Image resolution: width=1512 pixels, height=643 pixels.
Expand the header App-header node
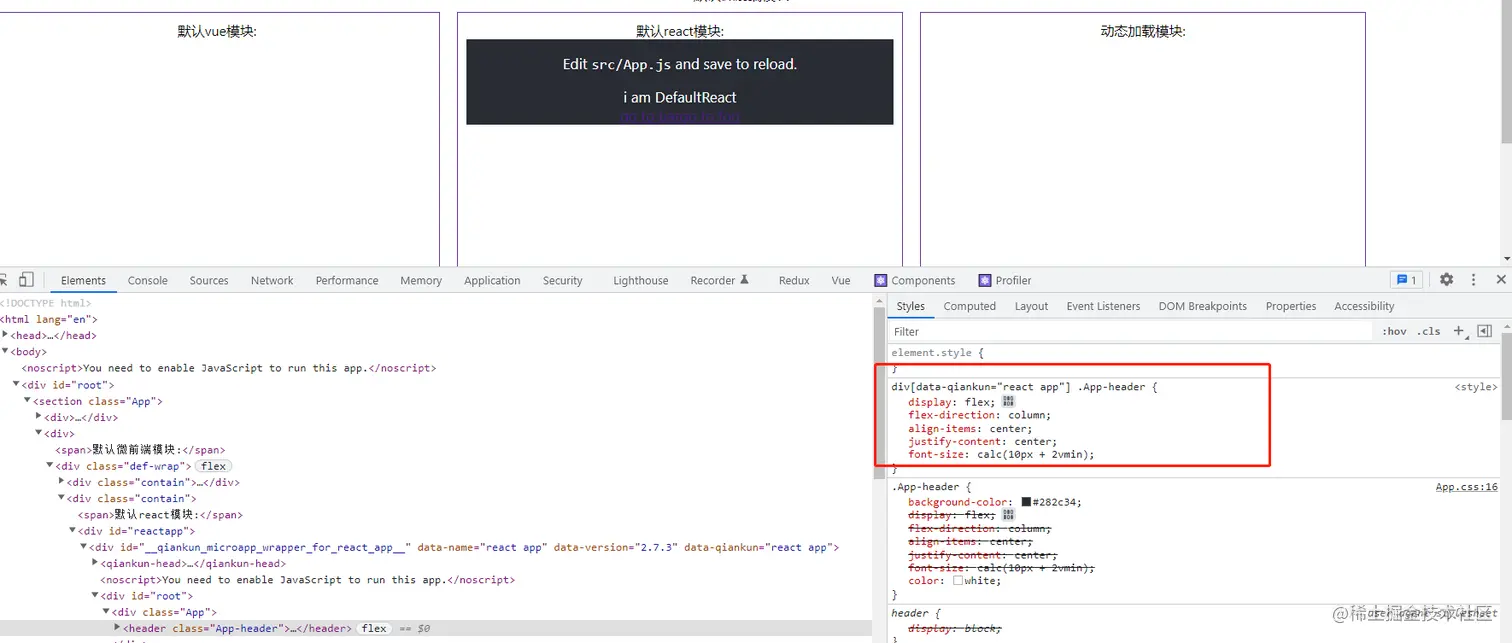pos(117,628)
